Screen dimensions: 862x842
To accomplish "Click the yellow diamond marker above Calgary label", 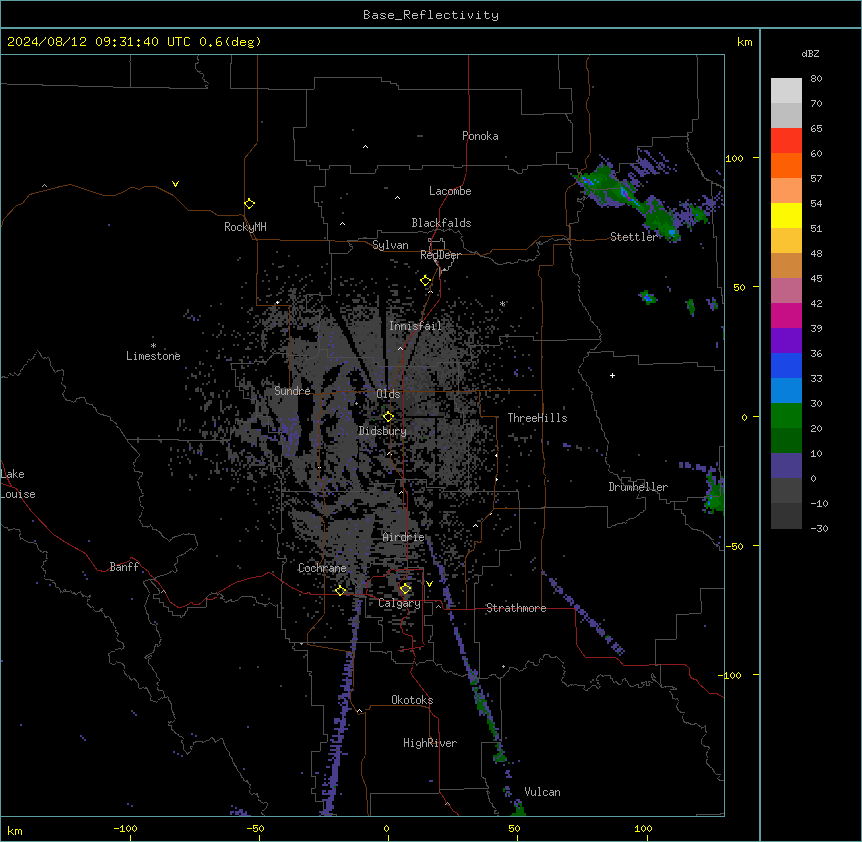I will (405, 589).
